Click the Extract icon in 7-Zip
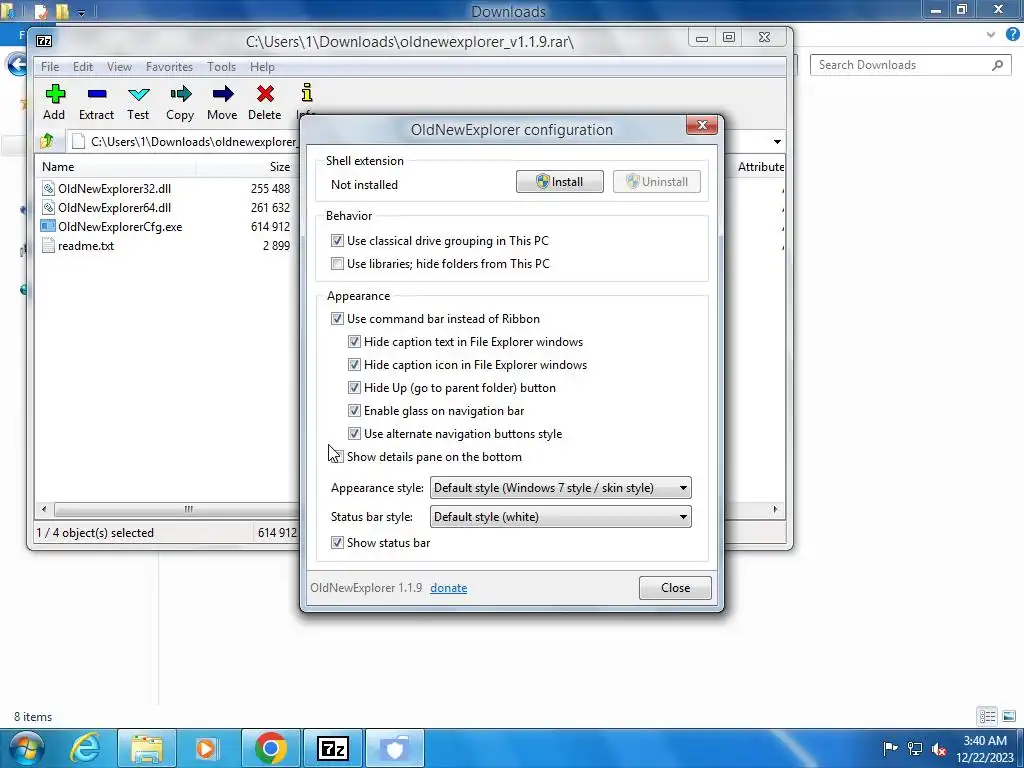The height and width of the screenshot is (768, 1024). coord(97,94)
